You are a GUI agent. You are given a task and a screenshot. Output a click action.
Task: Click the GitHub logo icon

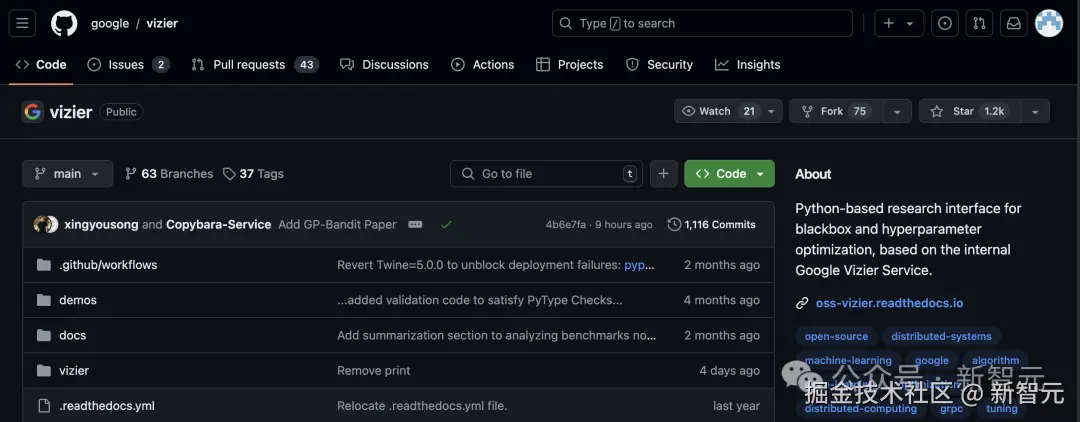coord(64,23)
